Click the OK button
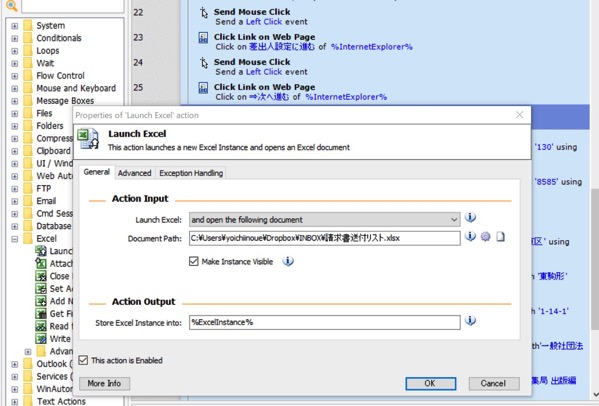The width and height of the screenshot is (599, 406). coord(431,383)
